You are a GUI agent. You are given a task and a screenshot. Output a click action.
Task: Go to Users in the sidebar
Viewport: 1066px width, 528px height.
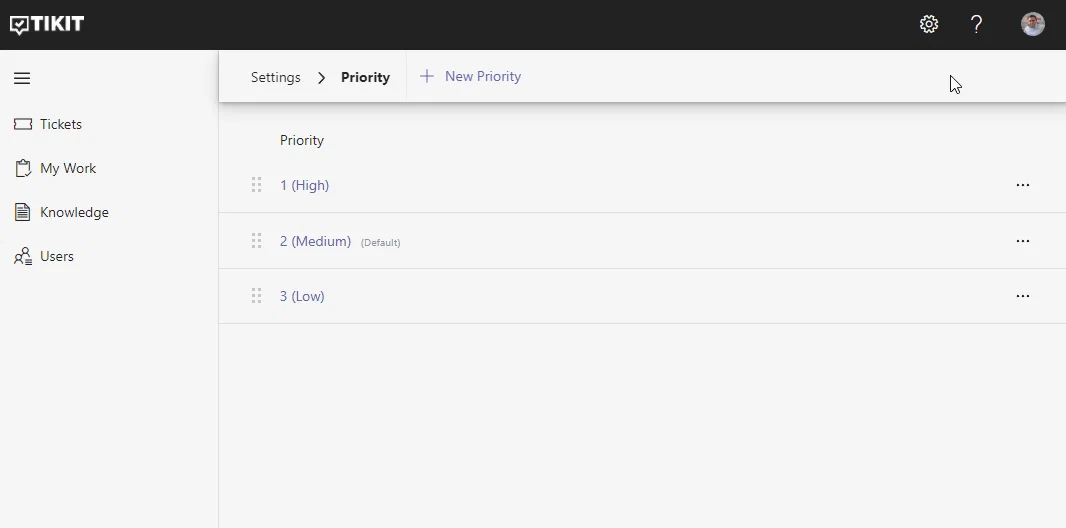(x=56, y=256)
